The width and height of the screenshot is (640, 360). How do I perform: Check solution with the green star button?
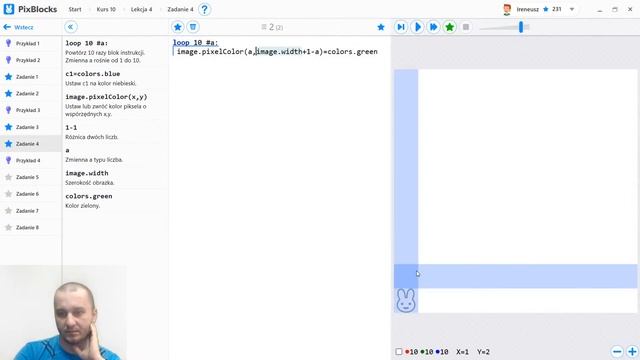point(450,27)
